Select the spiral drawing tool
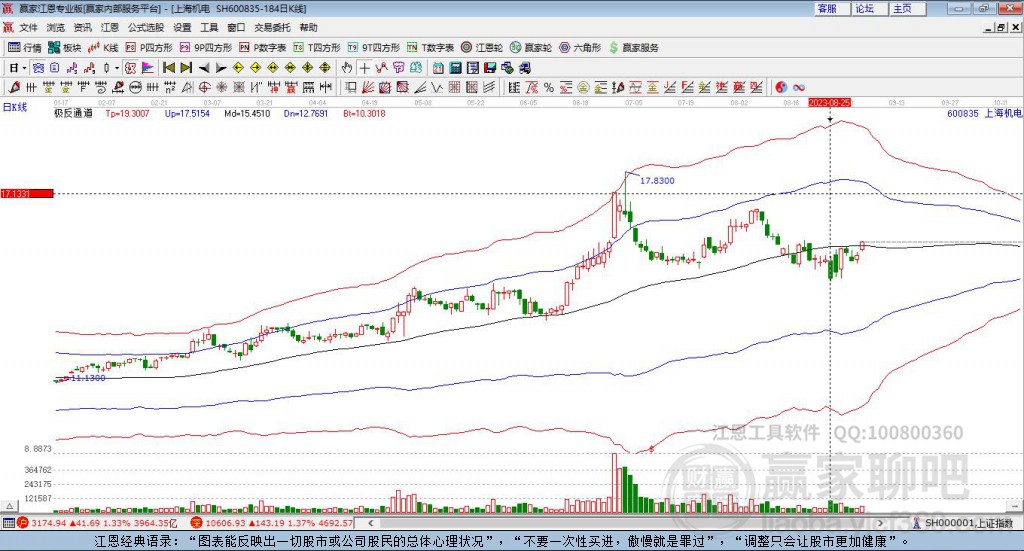 [x=101, y=87]
